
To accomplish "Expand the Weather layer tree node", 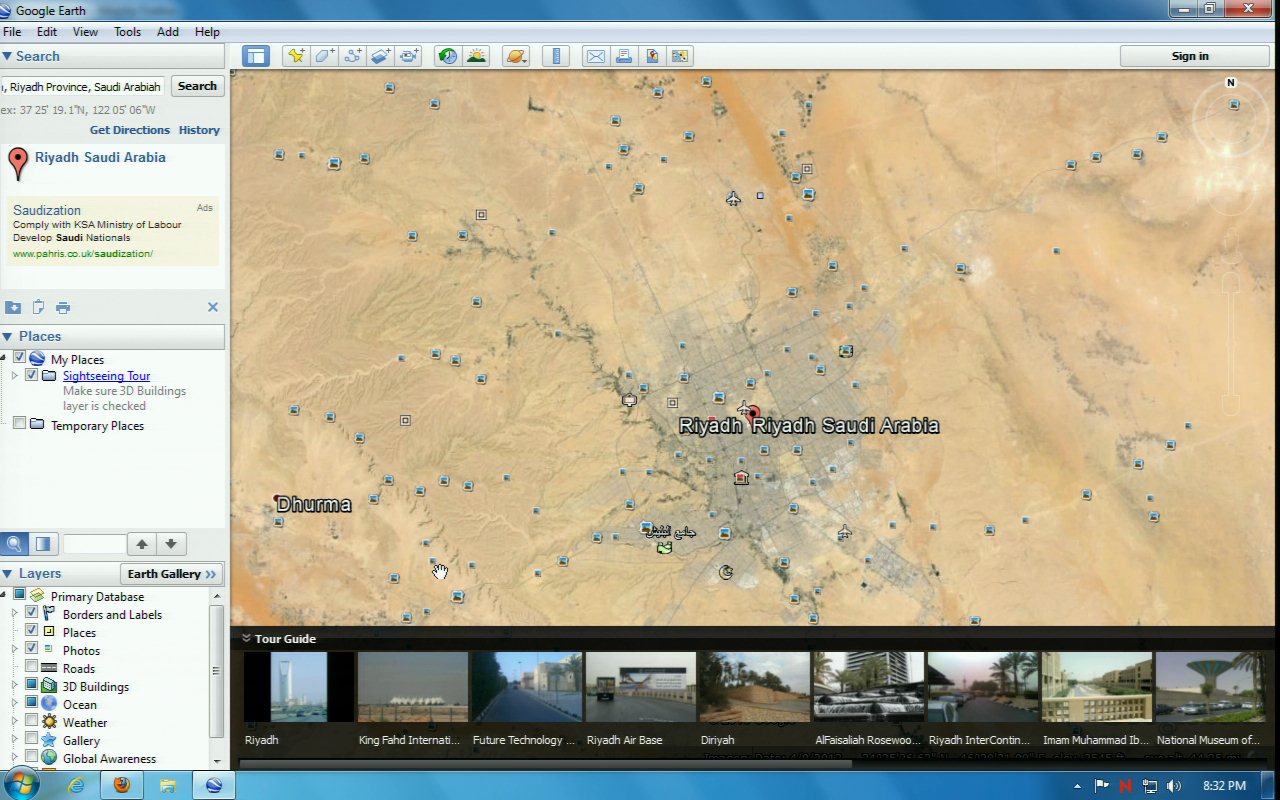I will [x=15, y=722].
